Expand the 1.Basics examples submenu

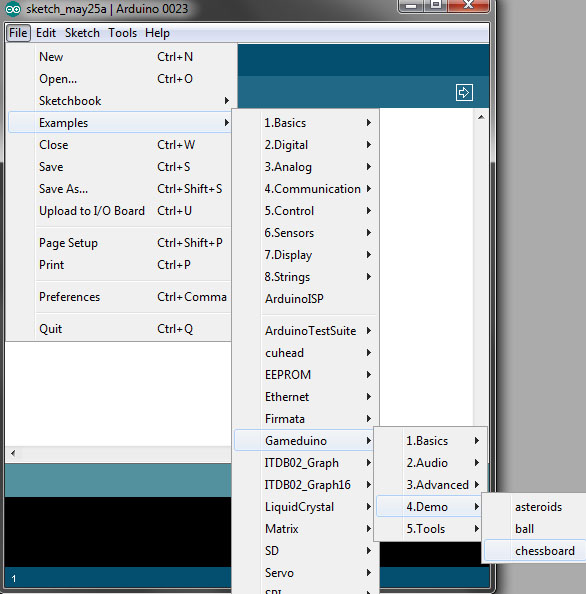click(306, 123)
